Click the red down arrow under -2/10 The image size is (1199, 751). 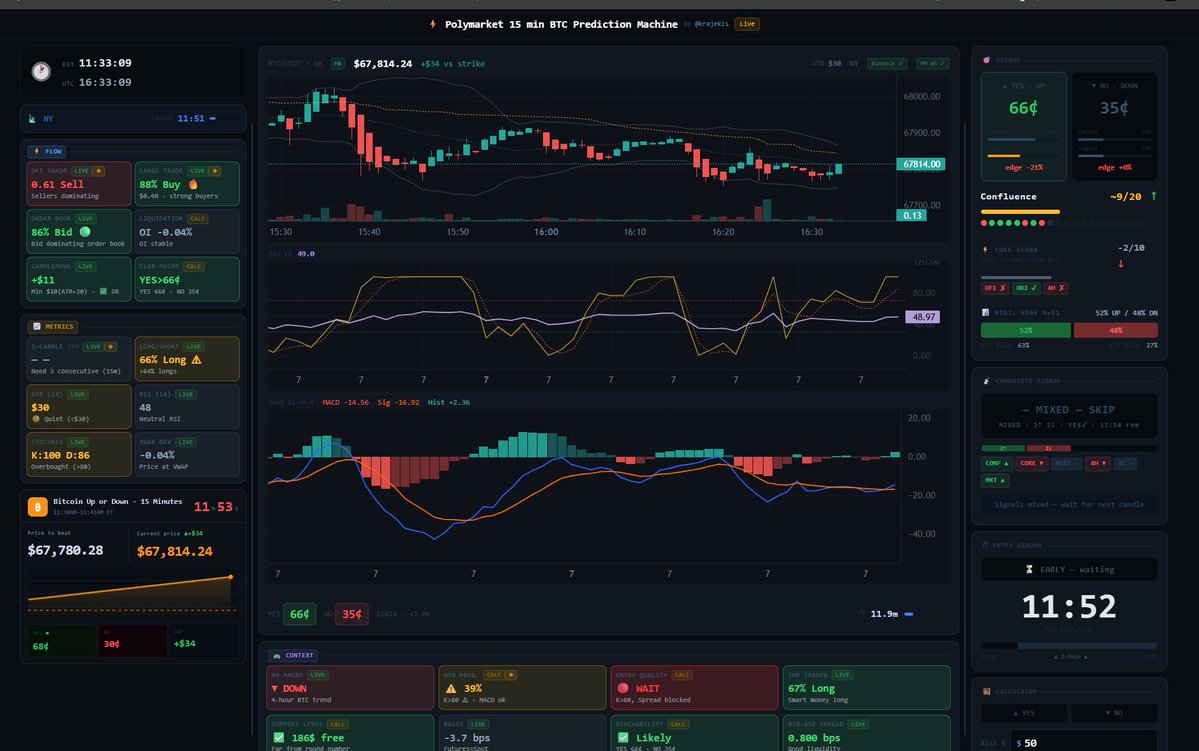[x=1121, y=264]
